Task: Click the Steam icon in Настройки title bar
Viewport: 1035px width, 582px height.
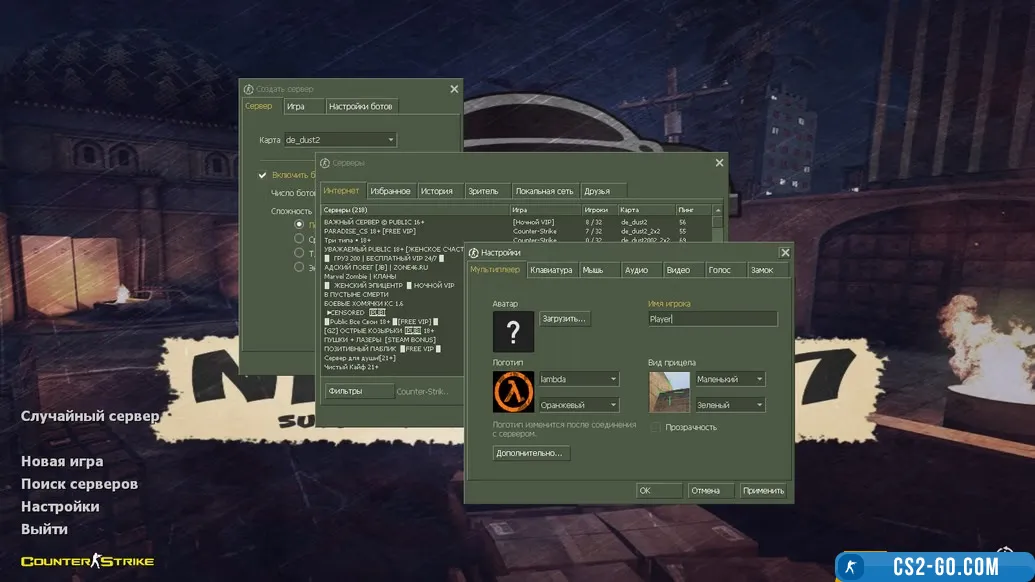Action: click(474, 253)
